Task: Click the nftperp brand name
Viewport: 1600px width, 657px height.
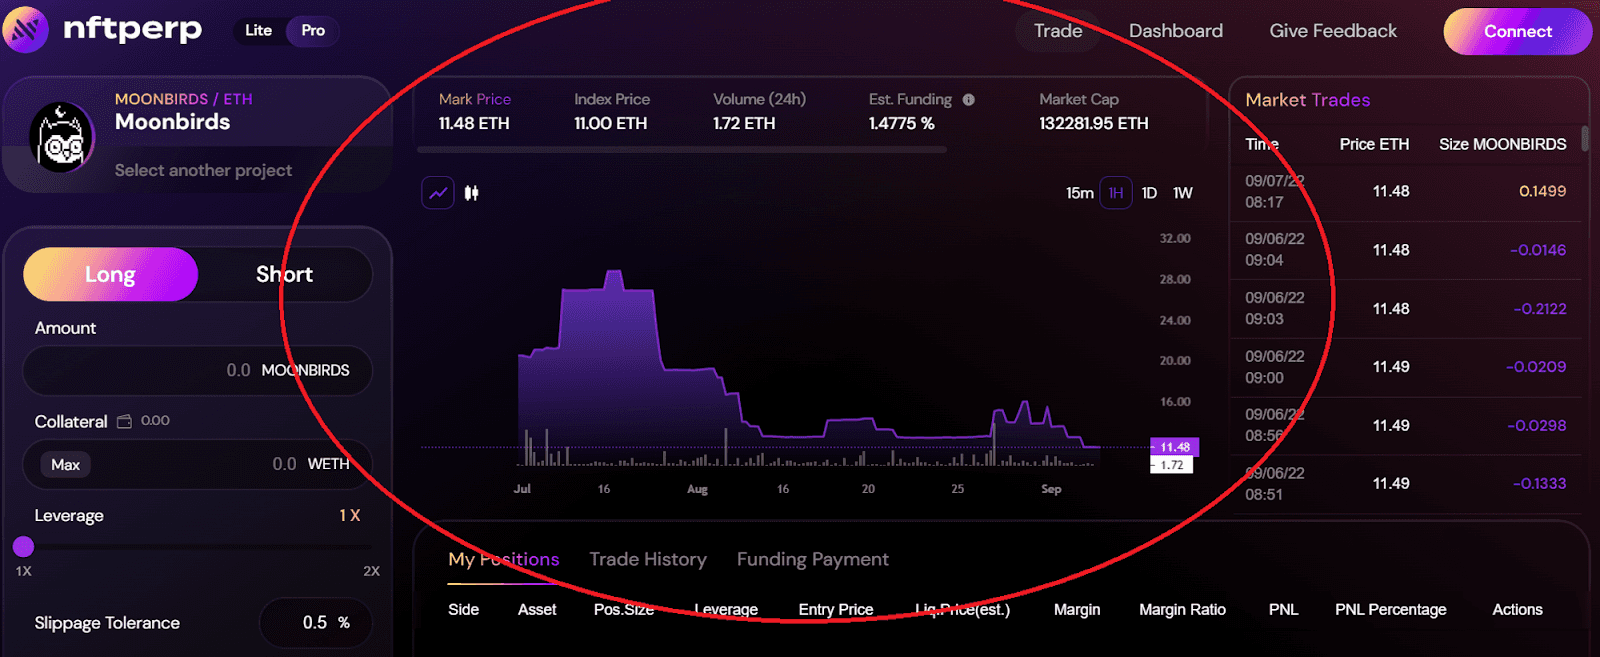Action: (x=132, y=30)
